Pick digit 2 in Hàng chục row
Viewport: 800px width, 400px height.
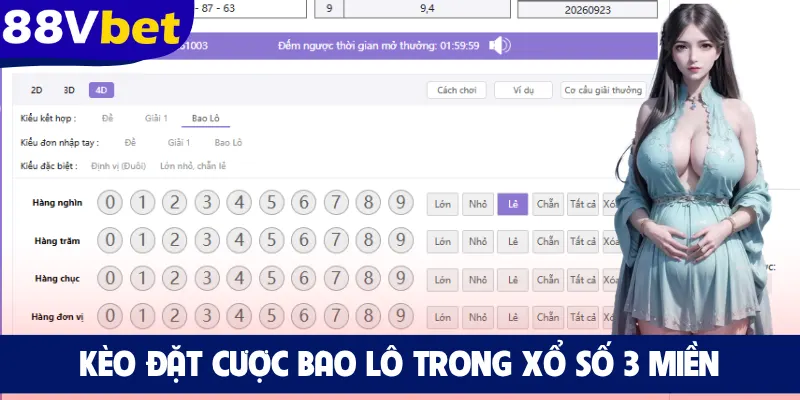pyautogui.click(x=174, y=279)
